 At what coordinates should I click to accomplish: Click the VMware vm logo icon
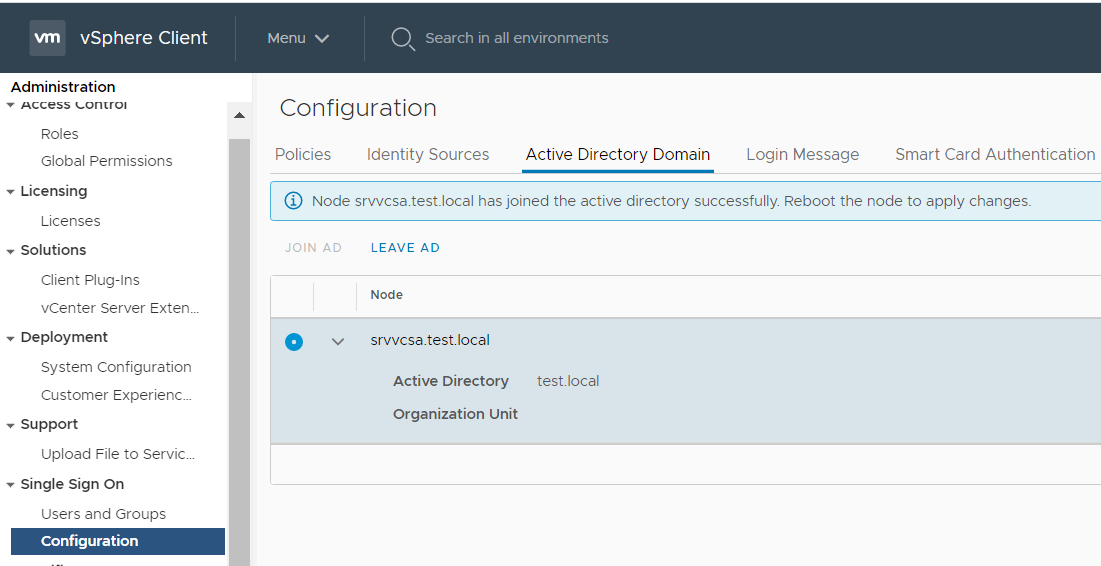coord(48,38)
